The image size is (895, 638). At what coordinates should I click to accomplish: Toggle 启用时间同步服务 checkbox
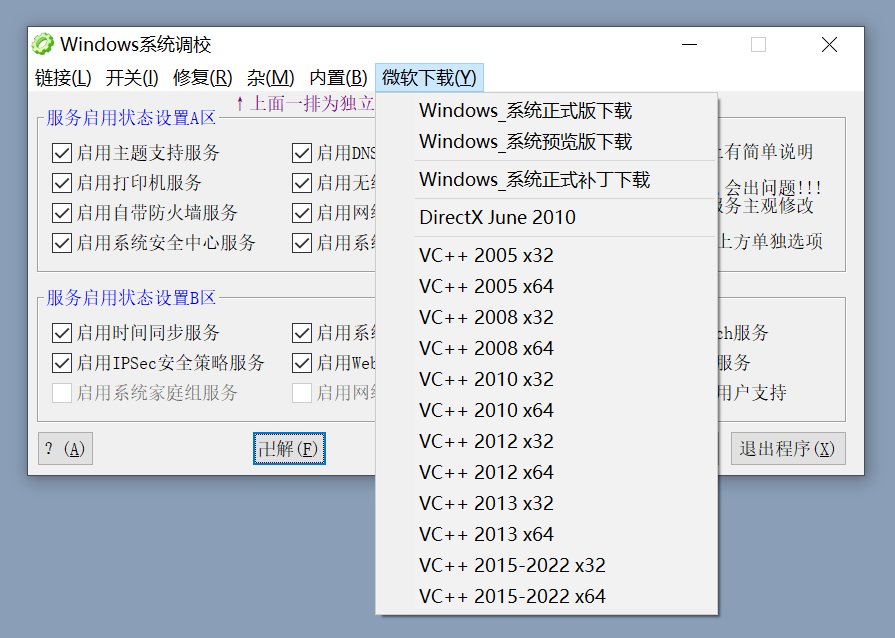click(x=62, y=333)
